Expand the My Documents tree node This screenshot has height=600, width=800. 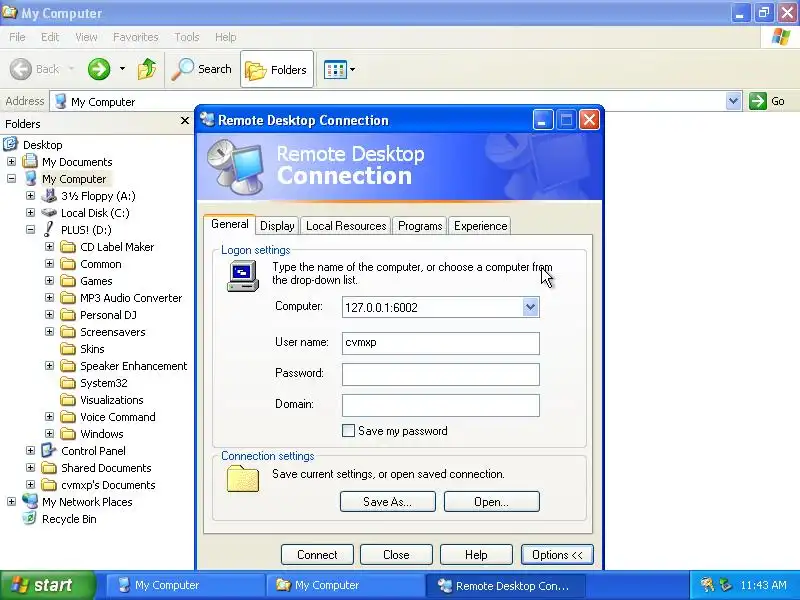[x=11, y=162]
